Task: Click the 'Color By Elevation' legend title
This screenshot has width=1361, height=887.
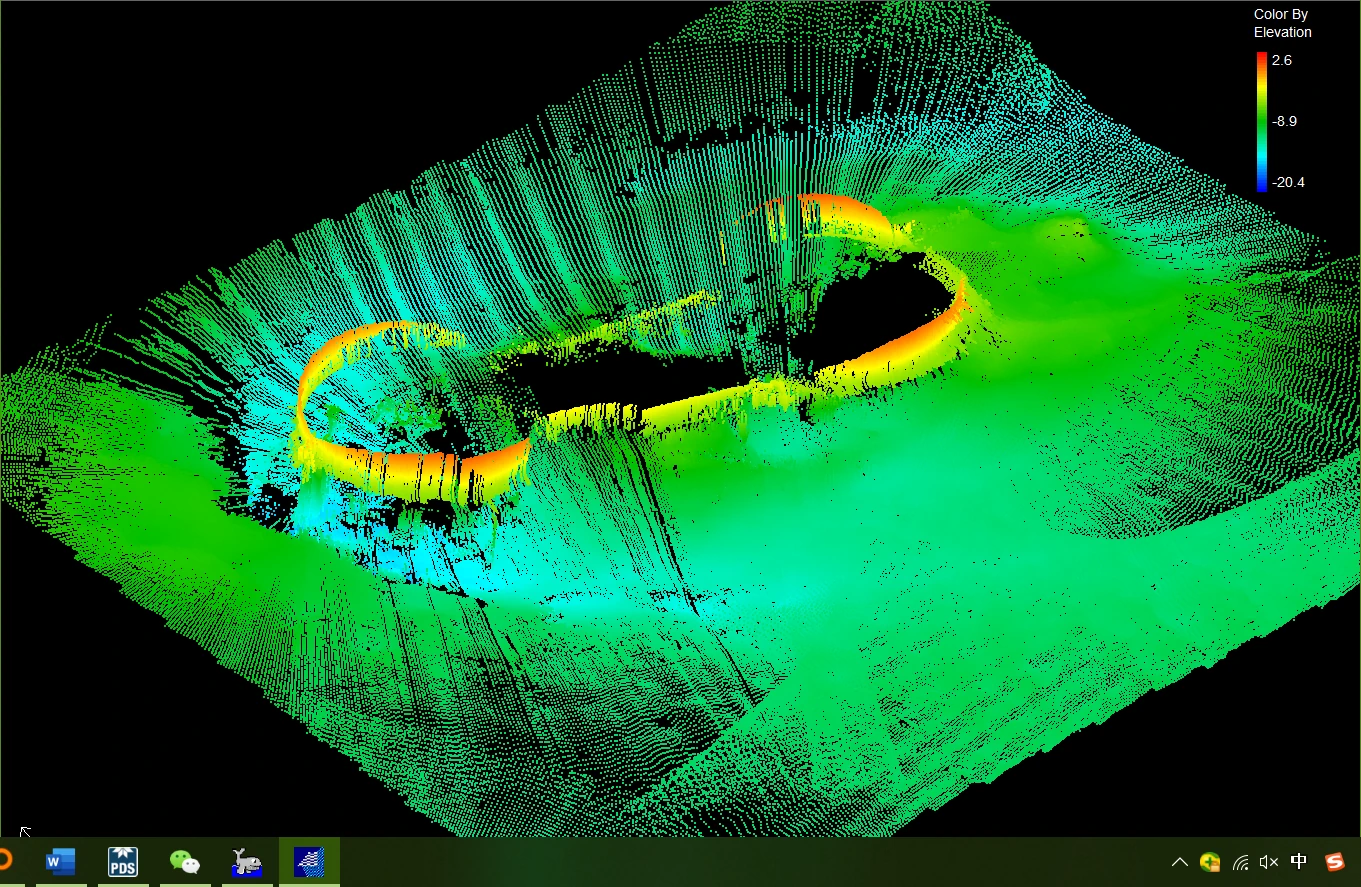Action: point(1283,23)
